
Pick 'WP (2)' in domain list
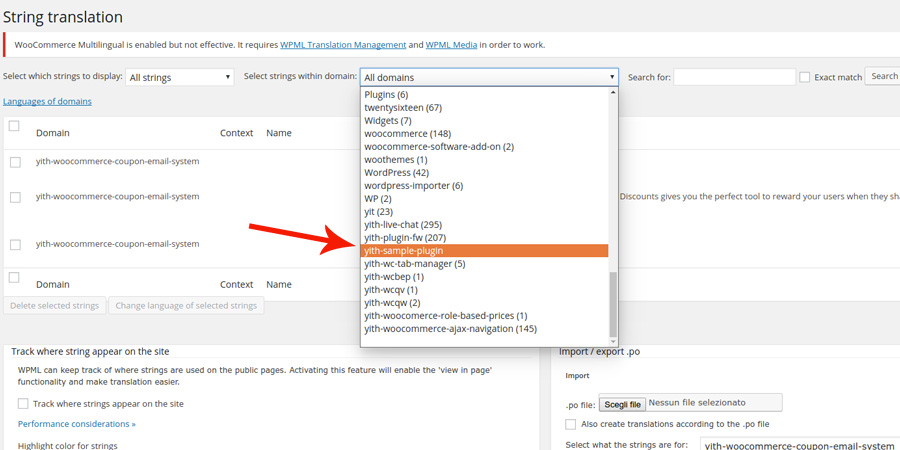pos(484,199)
